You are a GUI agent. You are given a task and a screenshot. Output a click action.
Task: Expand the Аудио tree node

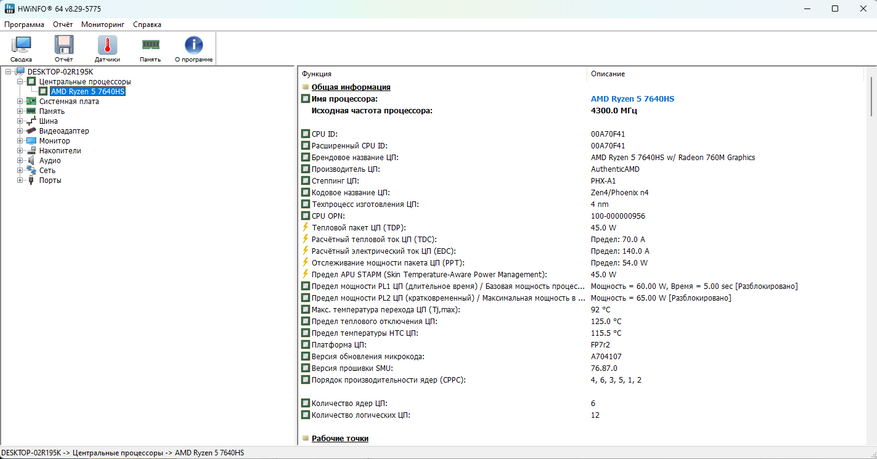pyautogui.click(x=20, y=160)
